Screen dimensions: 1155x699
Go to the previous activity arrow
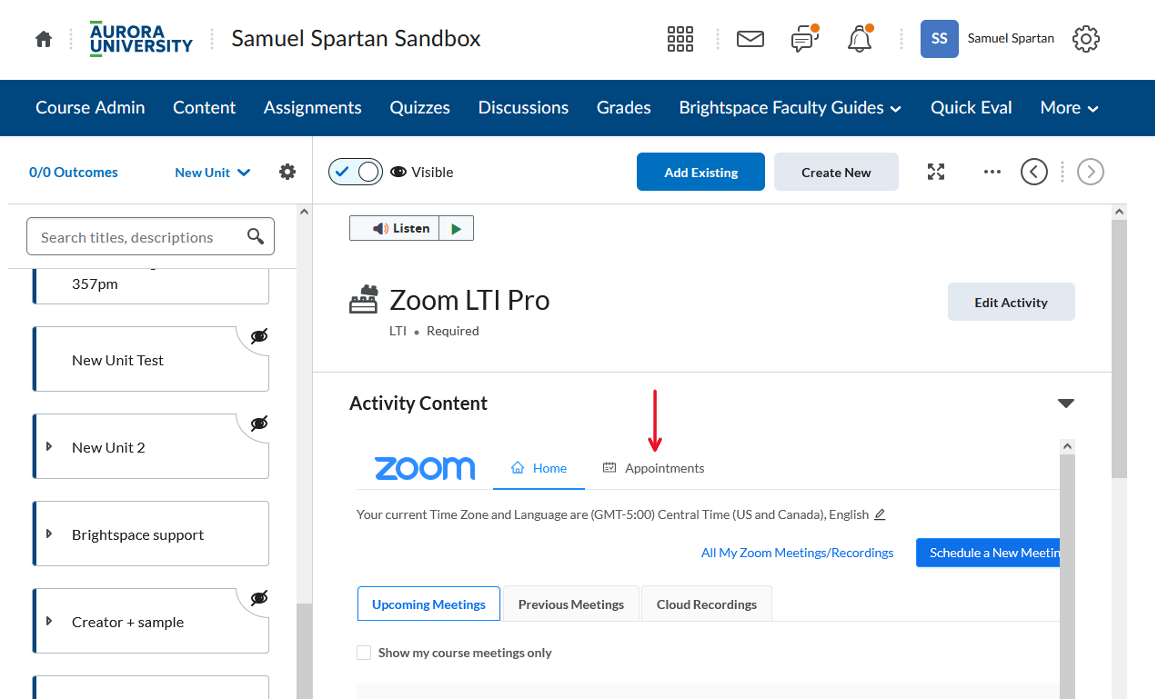tap(1034, 172)
